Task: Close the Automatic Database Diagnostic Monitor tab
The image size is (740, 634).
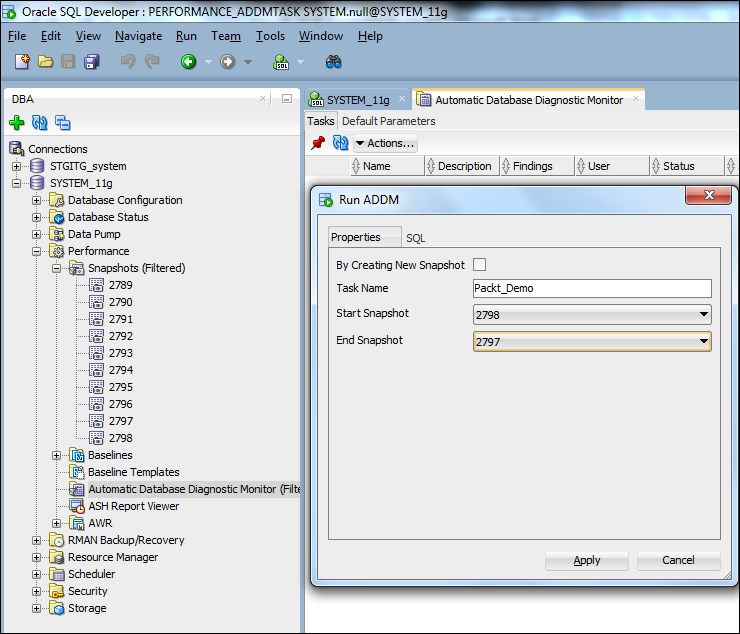Action: click(x=636, y=99)
